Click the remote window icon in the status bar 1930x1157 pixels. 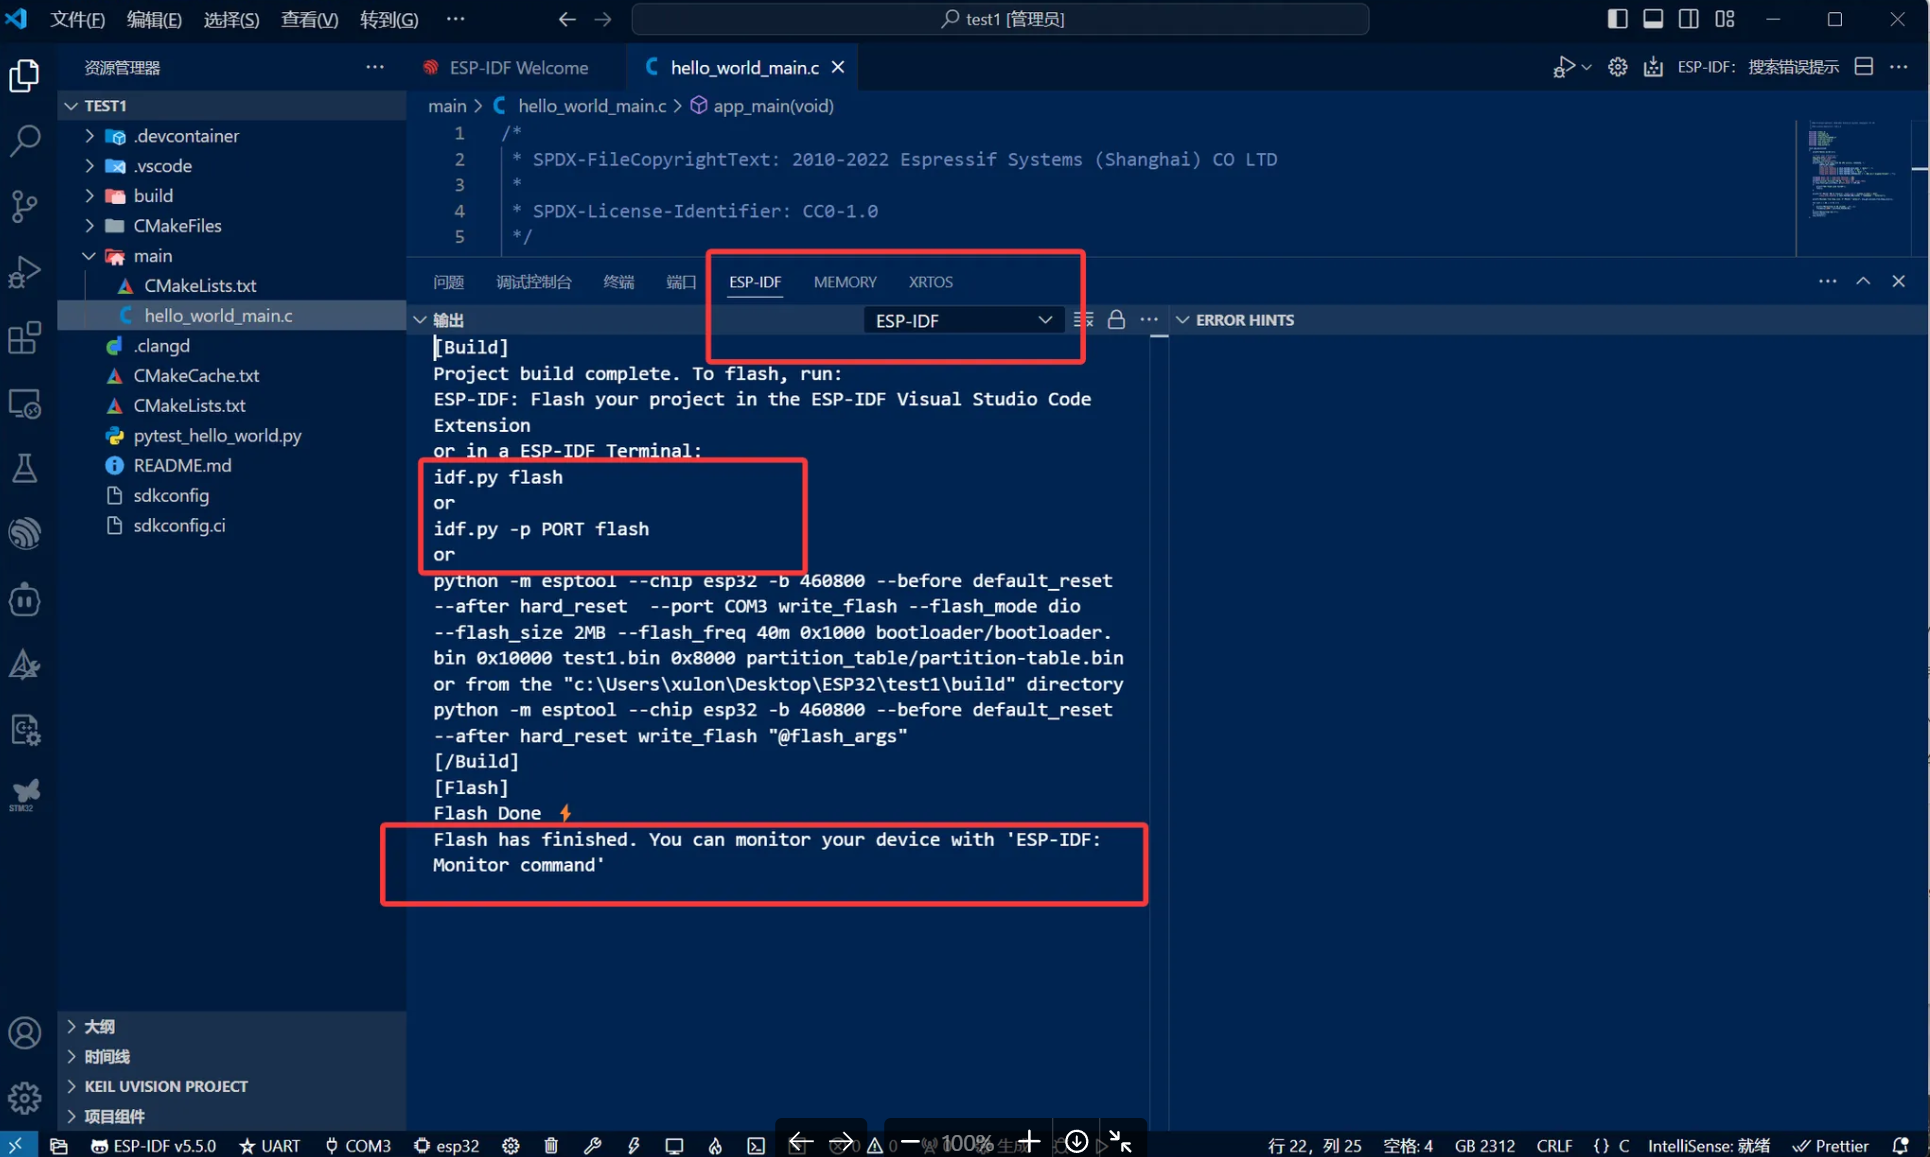pos(16,1145)
